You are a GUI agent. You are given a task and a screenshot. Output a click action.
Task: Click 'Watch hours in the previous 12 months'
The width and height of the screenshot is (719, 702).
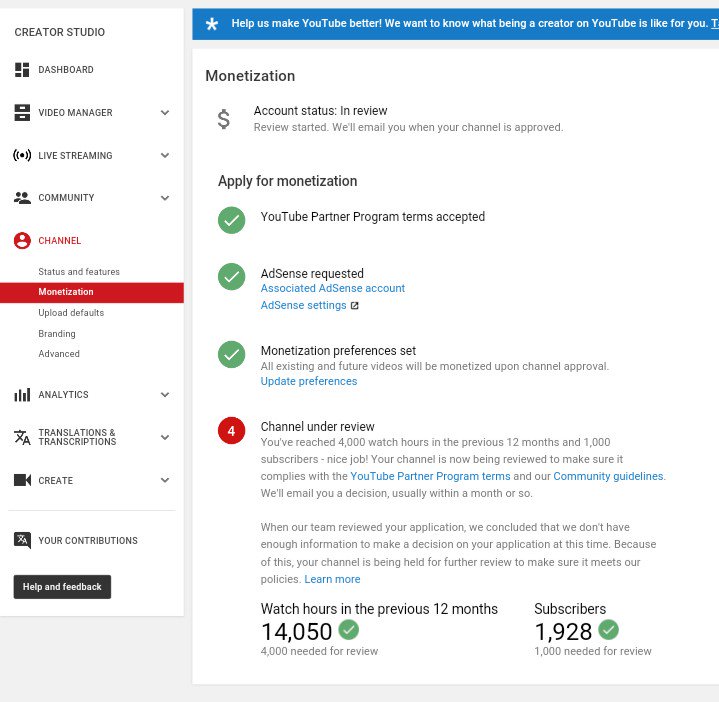(379, 609)
